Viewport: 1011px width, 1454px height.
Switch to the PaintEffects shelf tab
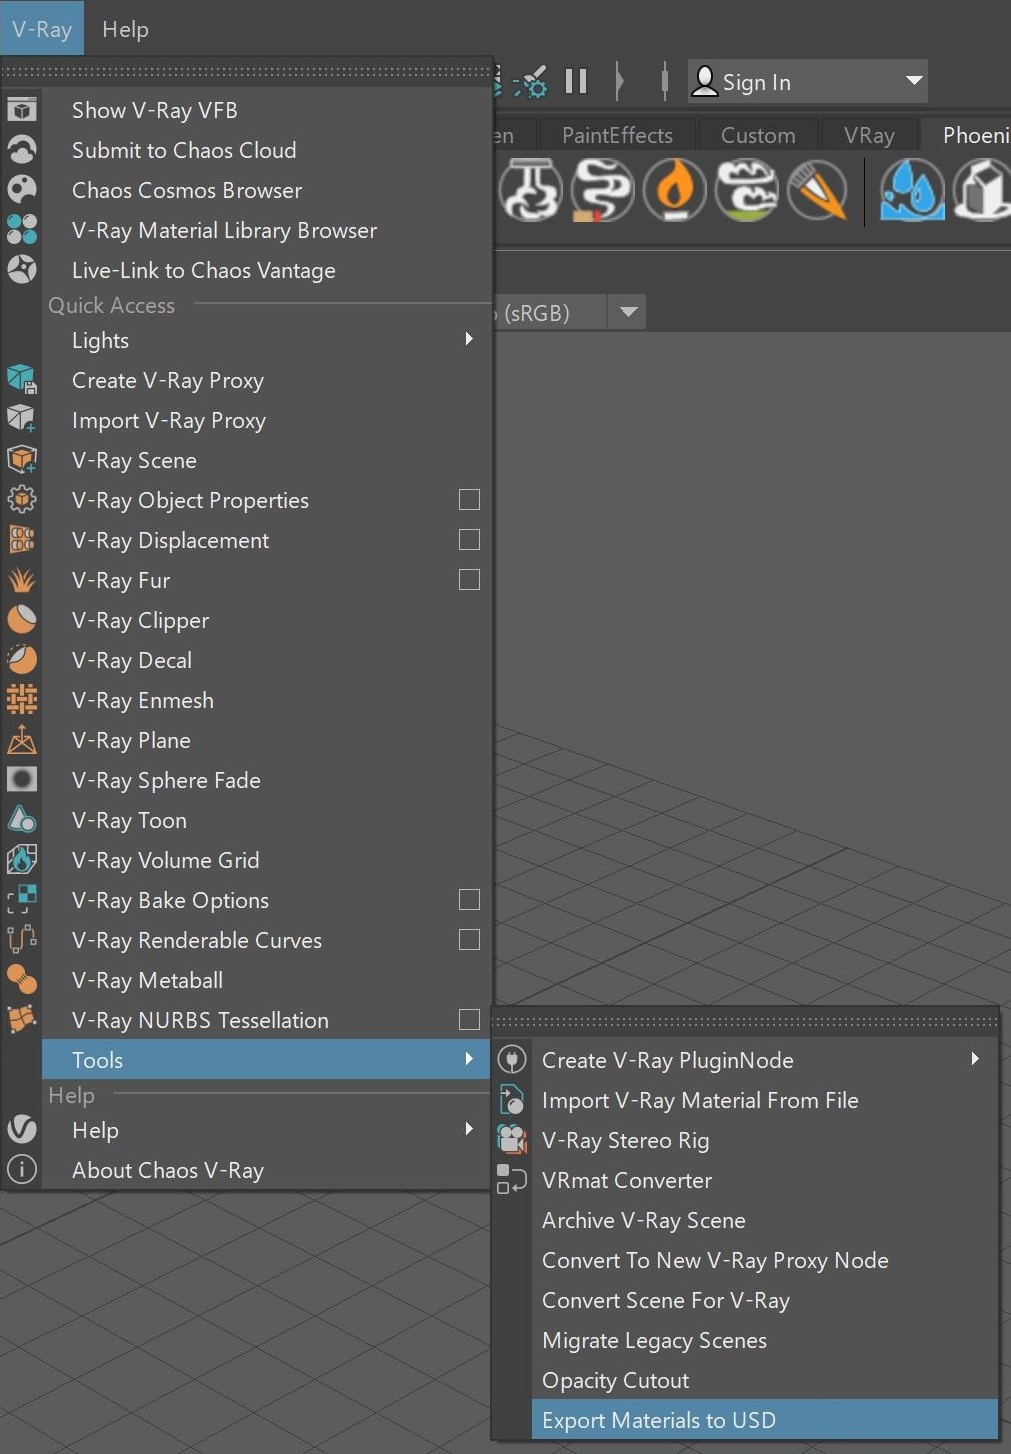tap(617, 135)
